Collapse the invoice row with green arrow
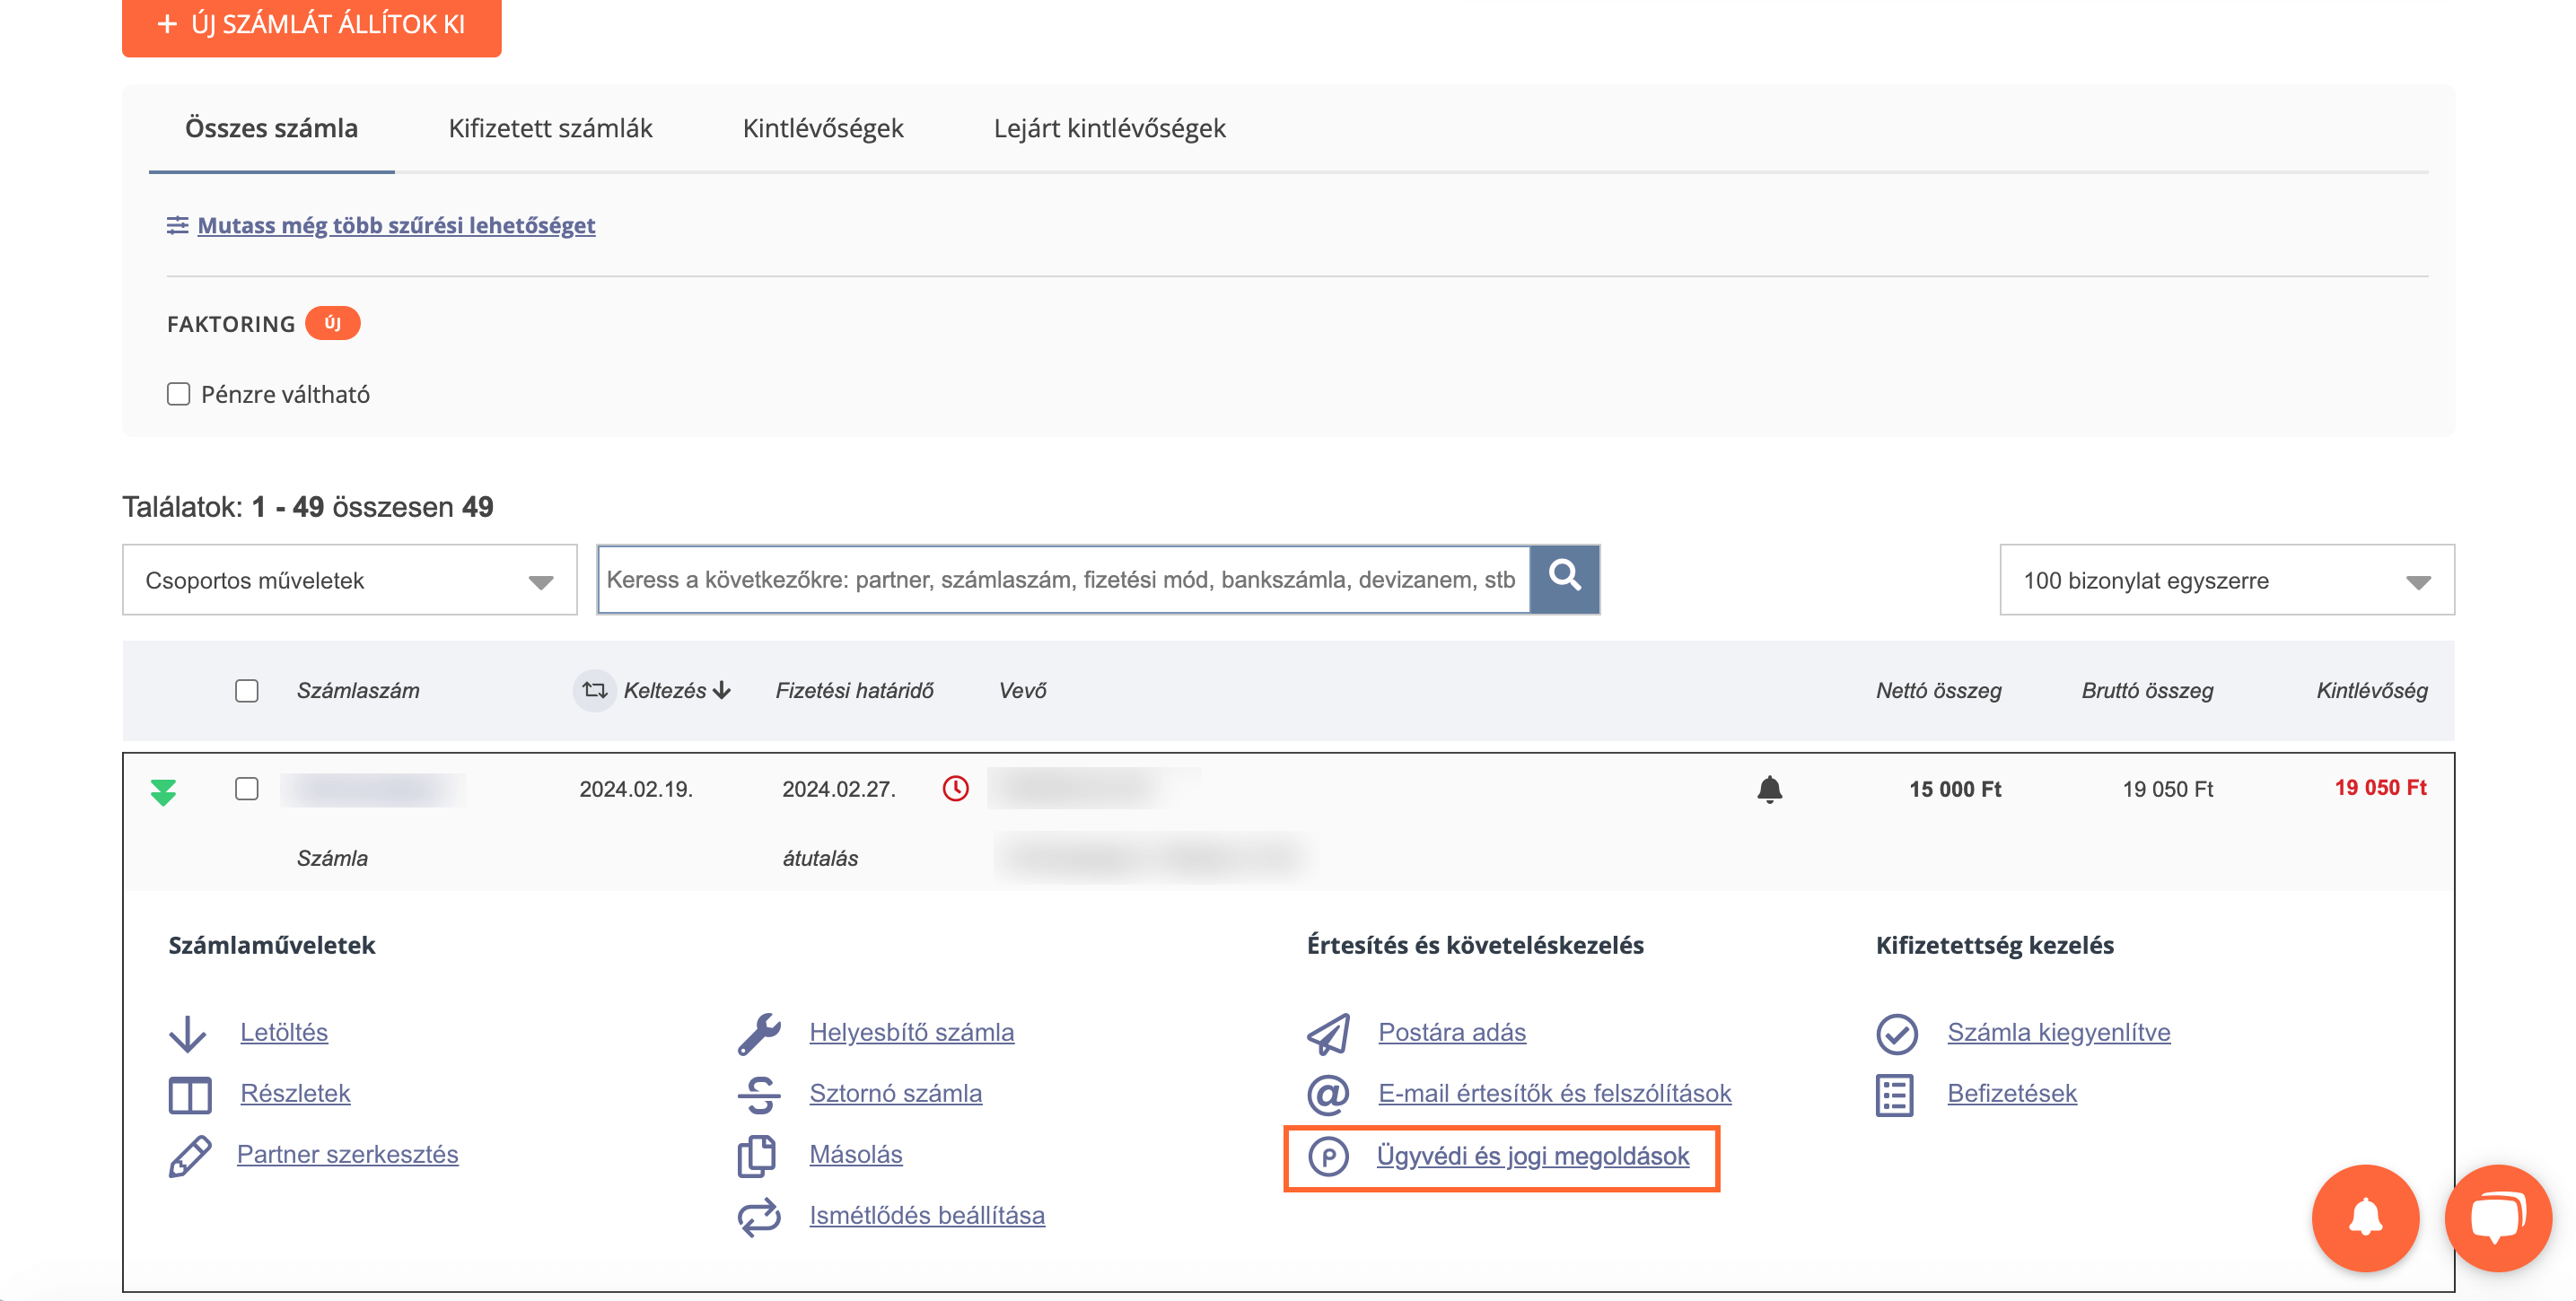The image size is (2576, 1301). pos(163,791)
